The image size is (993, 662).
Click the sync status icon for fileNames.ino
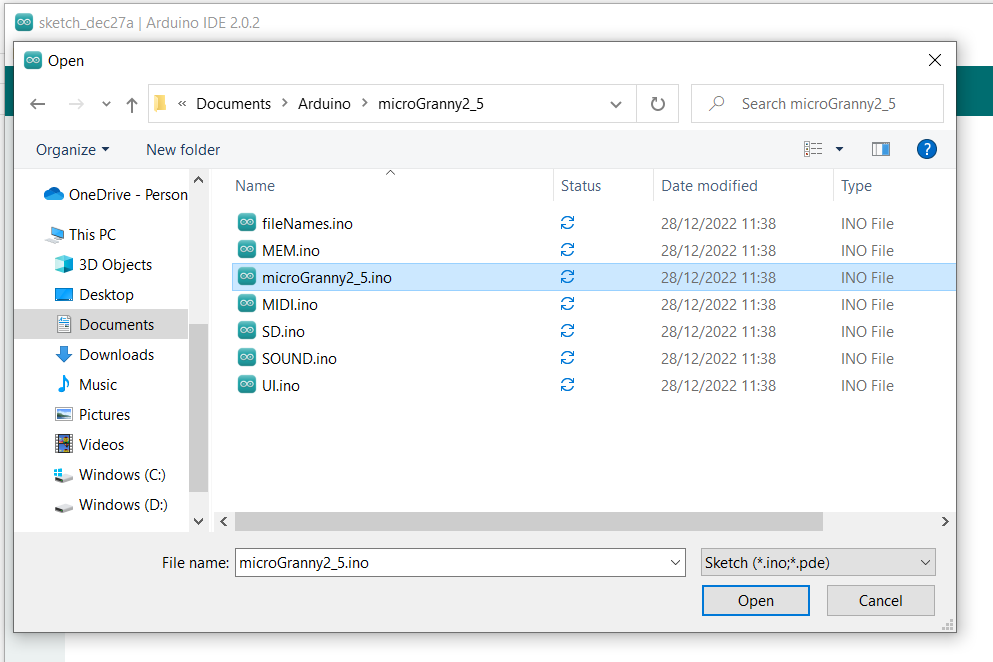567,222
